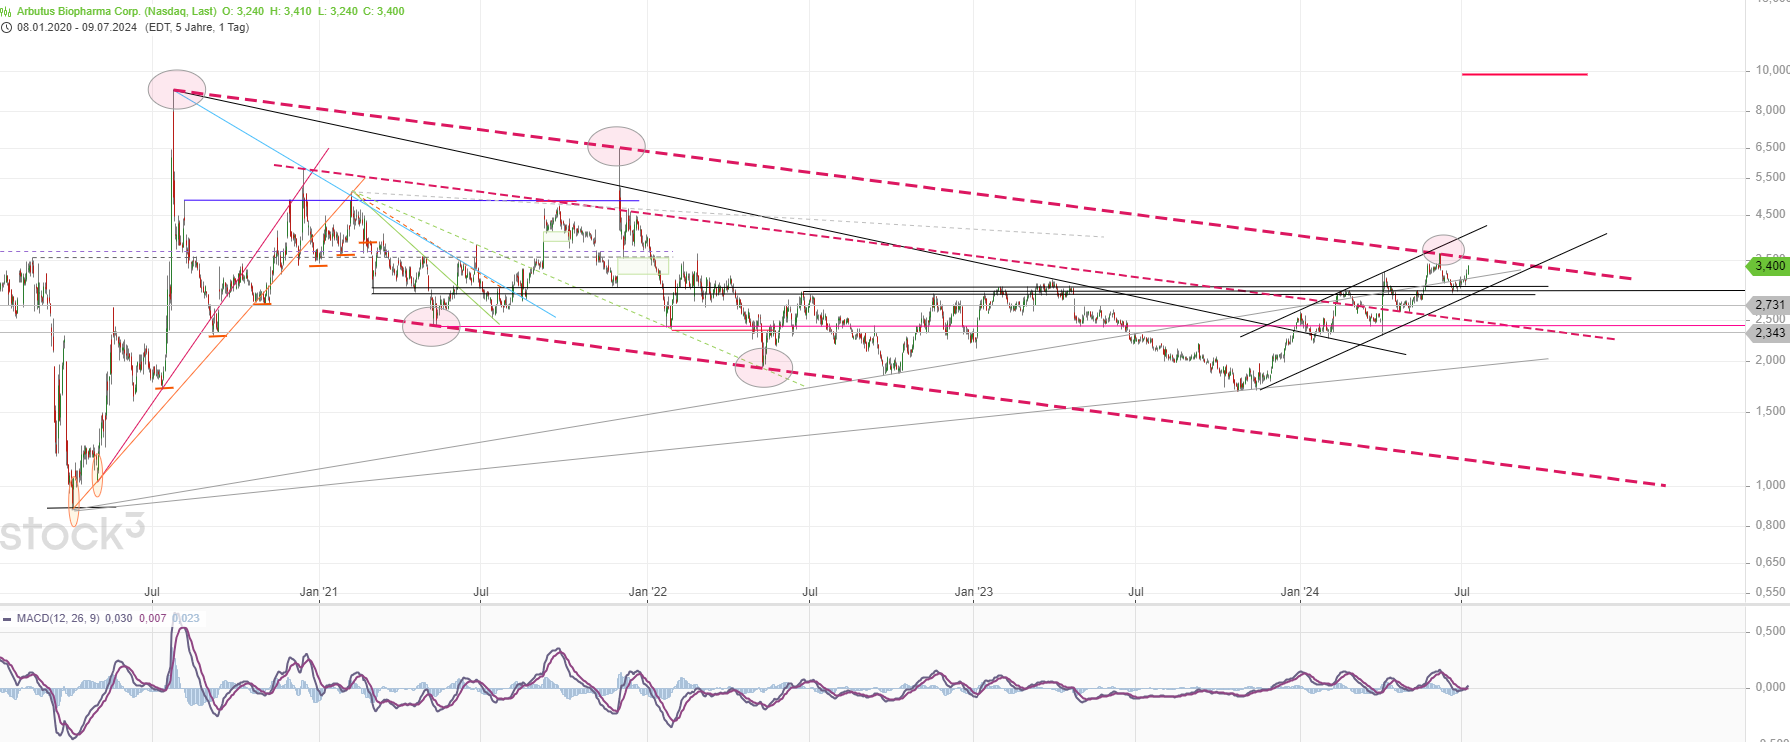Click the Jan '24 time axis label
Viewport: 1790px width, 742px height.
1299,592
